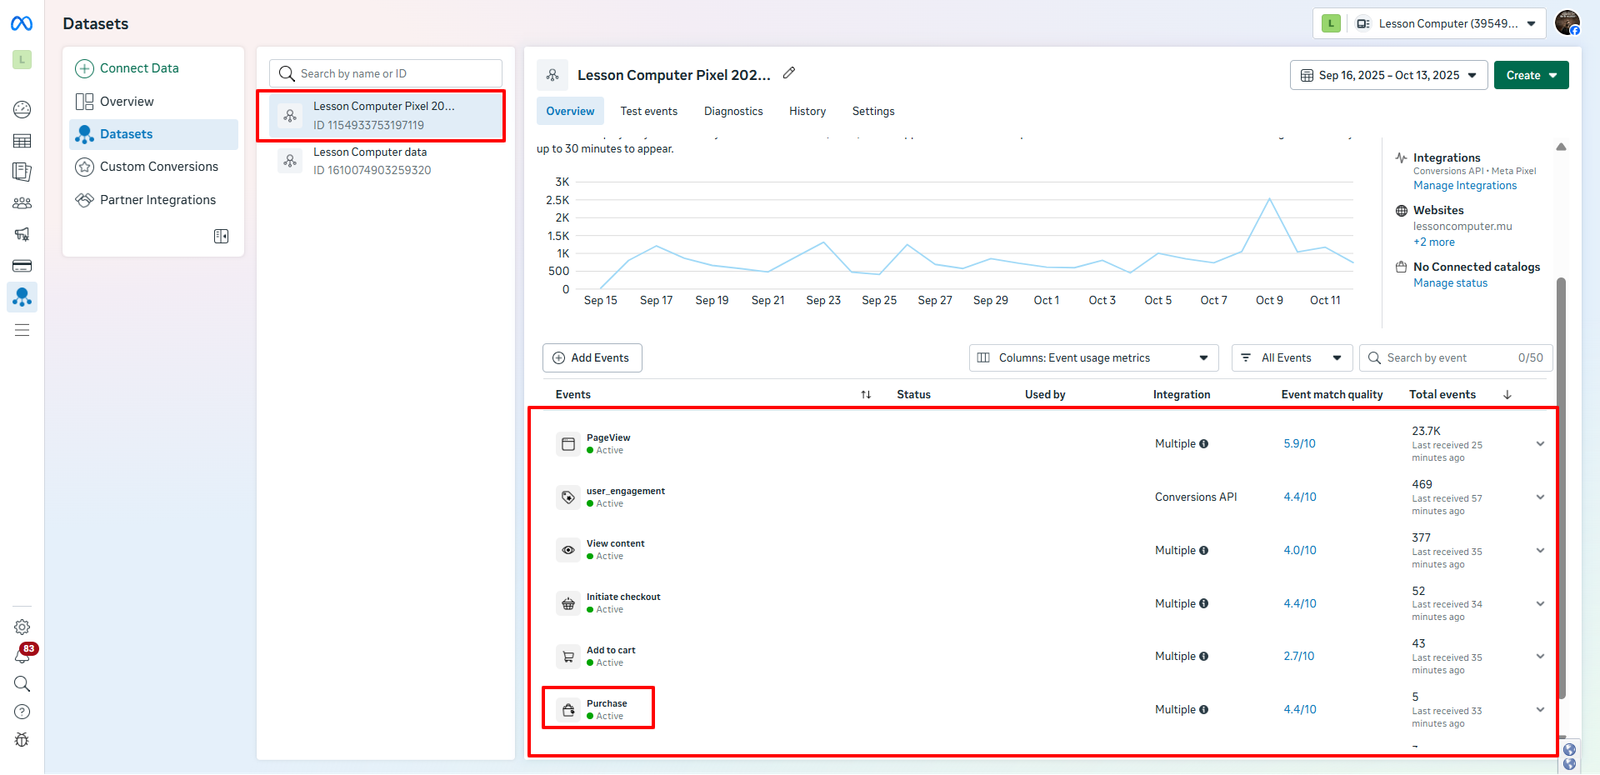Screen dimensions: 1600x775
Task: Sort events by the Events column arrows
Action: click(866, 395)
